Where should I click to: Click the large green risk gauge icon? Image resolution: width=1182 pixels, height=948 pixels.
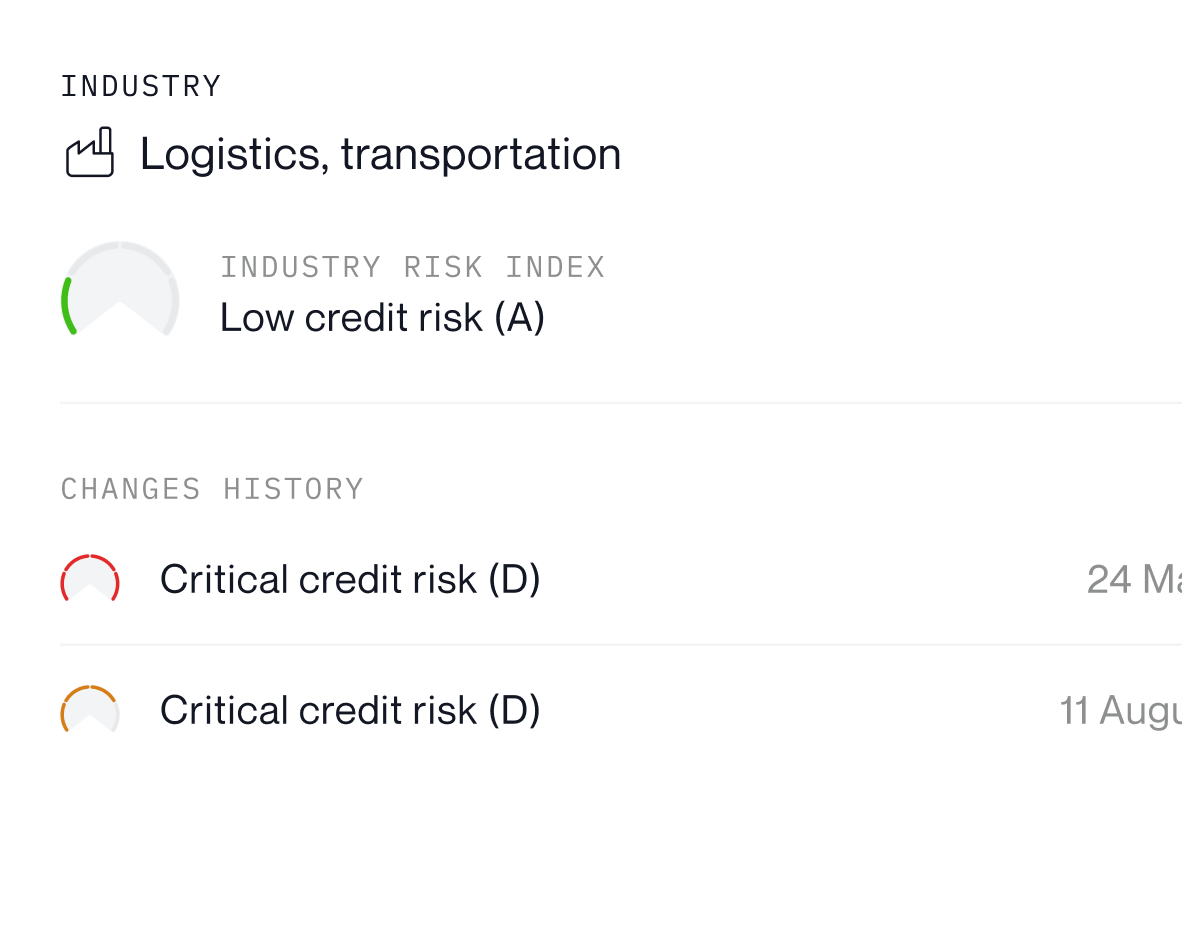point(120,288)
